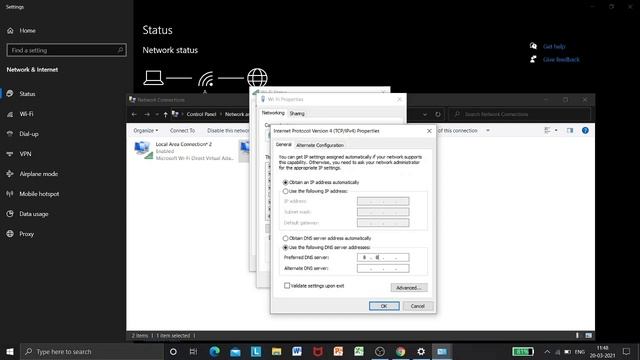Viewport: 640px width, 360px height.
Task: Open view options dropdown arrow
Action: coord(556,131)
